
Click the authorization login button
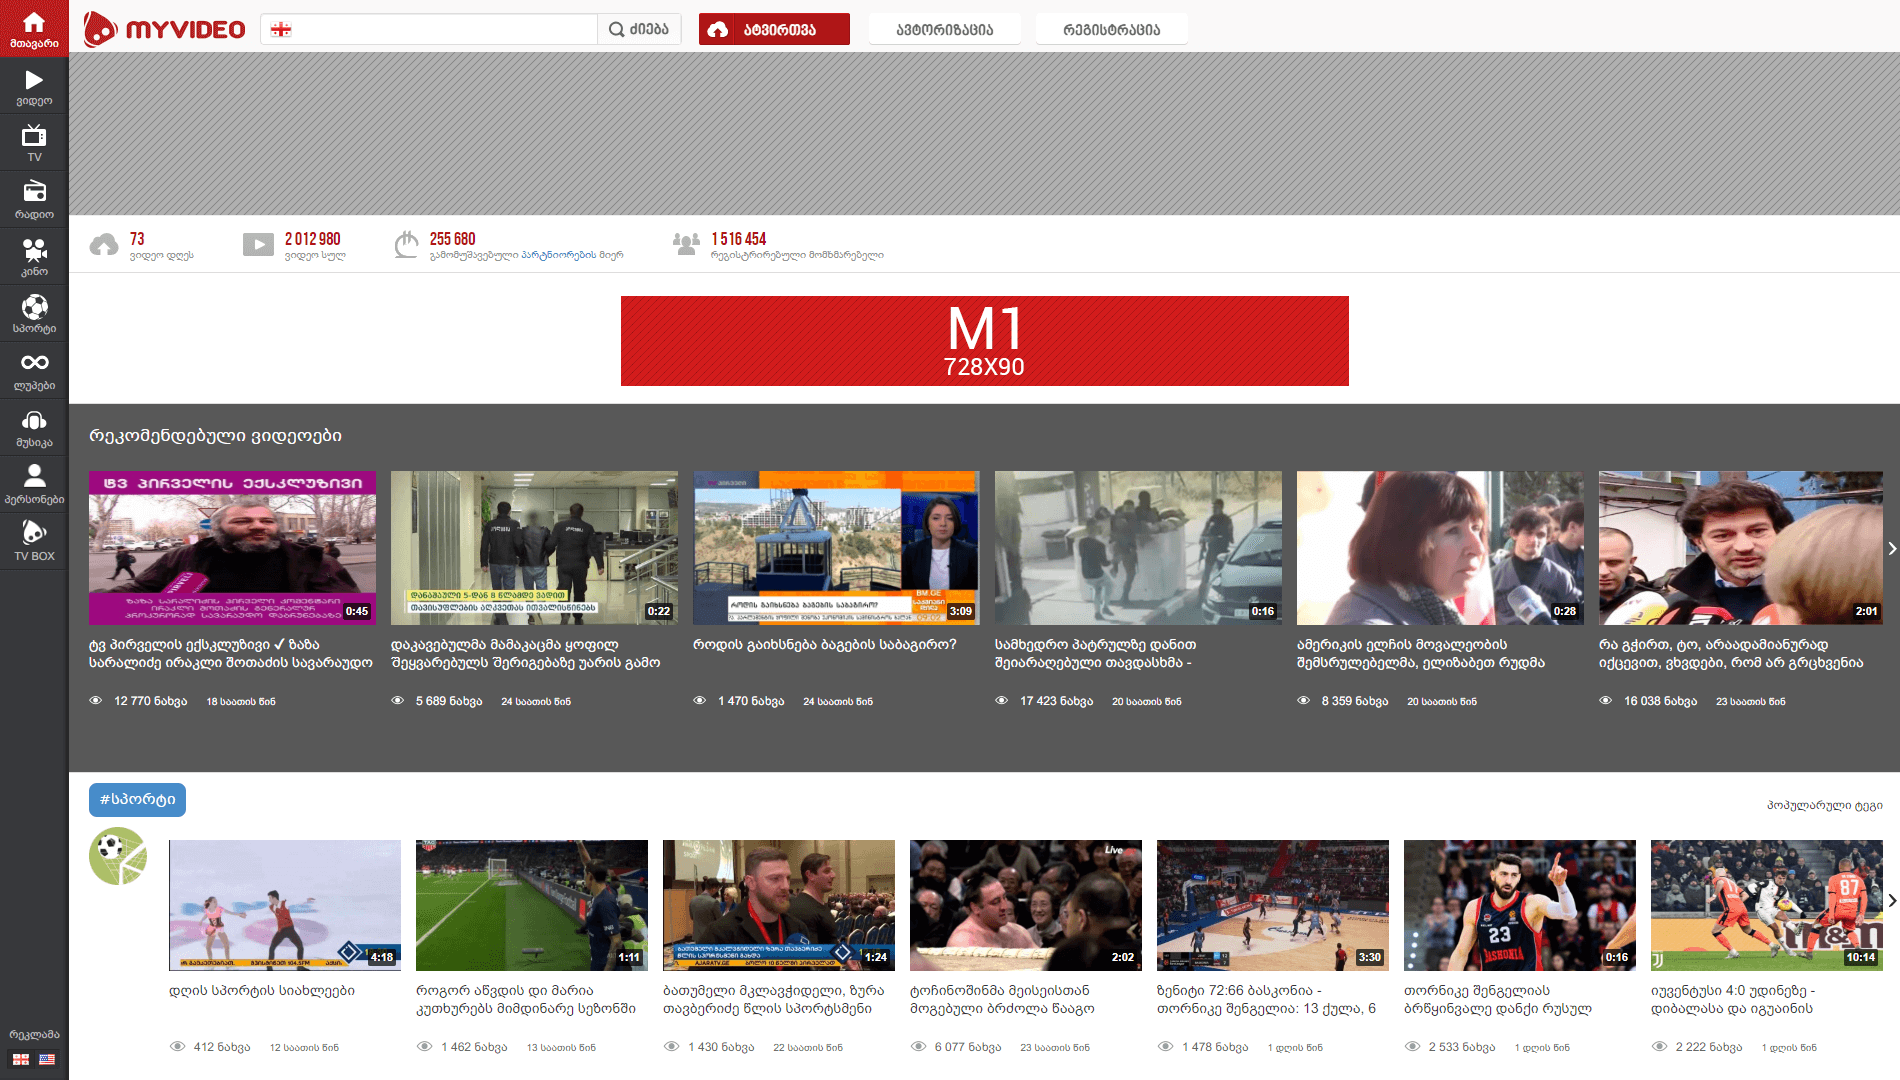(x=944, y=29)
